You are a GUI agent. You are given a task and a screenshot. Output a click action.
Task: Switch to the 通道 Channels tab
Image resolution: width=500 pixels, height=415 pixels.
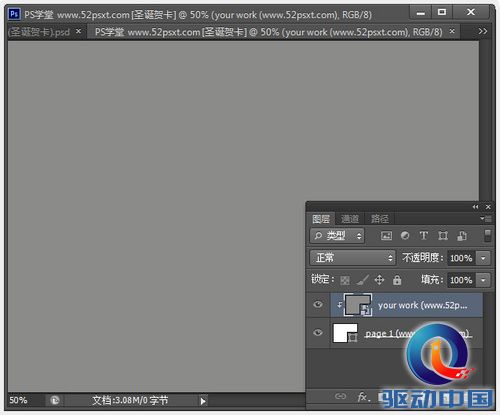pyautogui.click(x=350, y=219)
